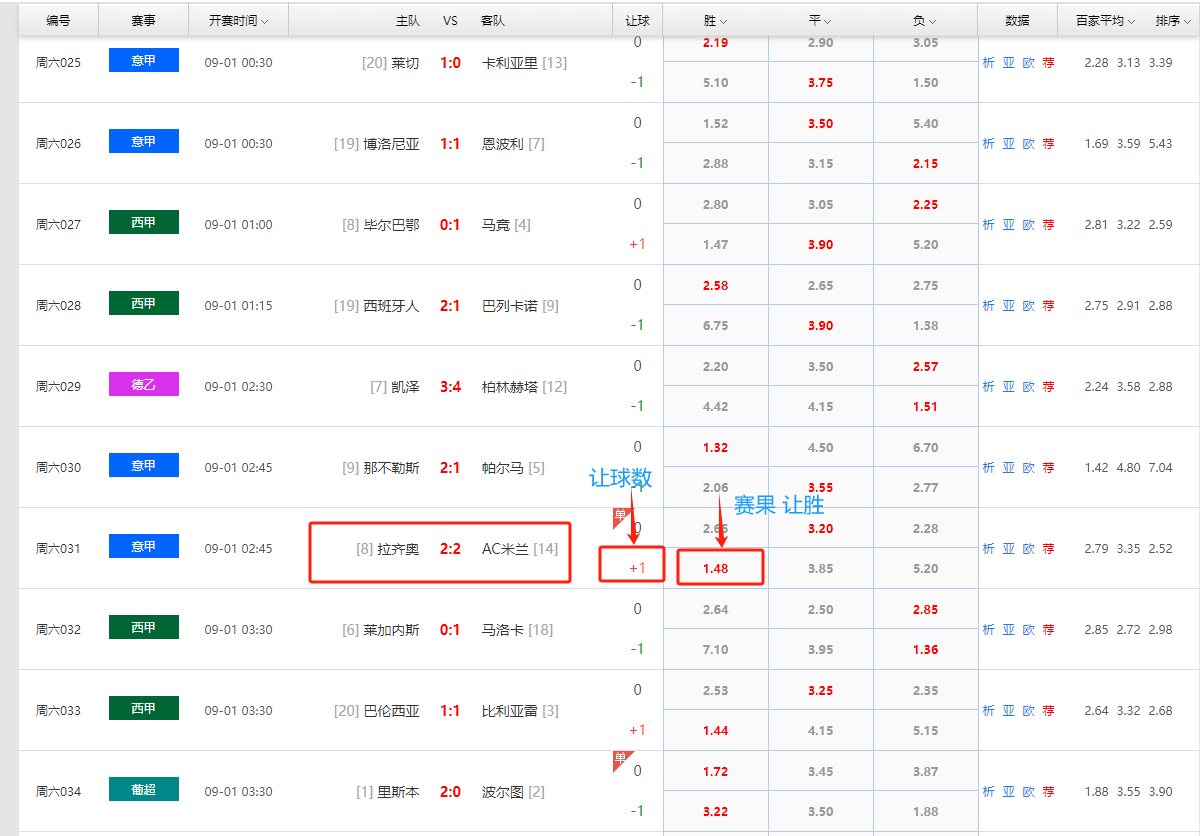Open 荐 recommendation link for 周六028

coord(1048,305)
